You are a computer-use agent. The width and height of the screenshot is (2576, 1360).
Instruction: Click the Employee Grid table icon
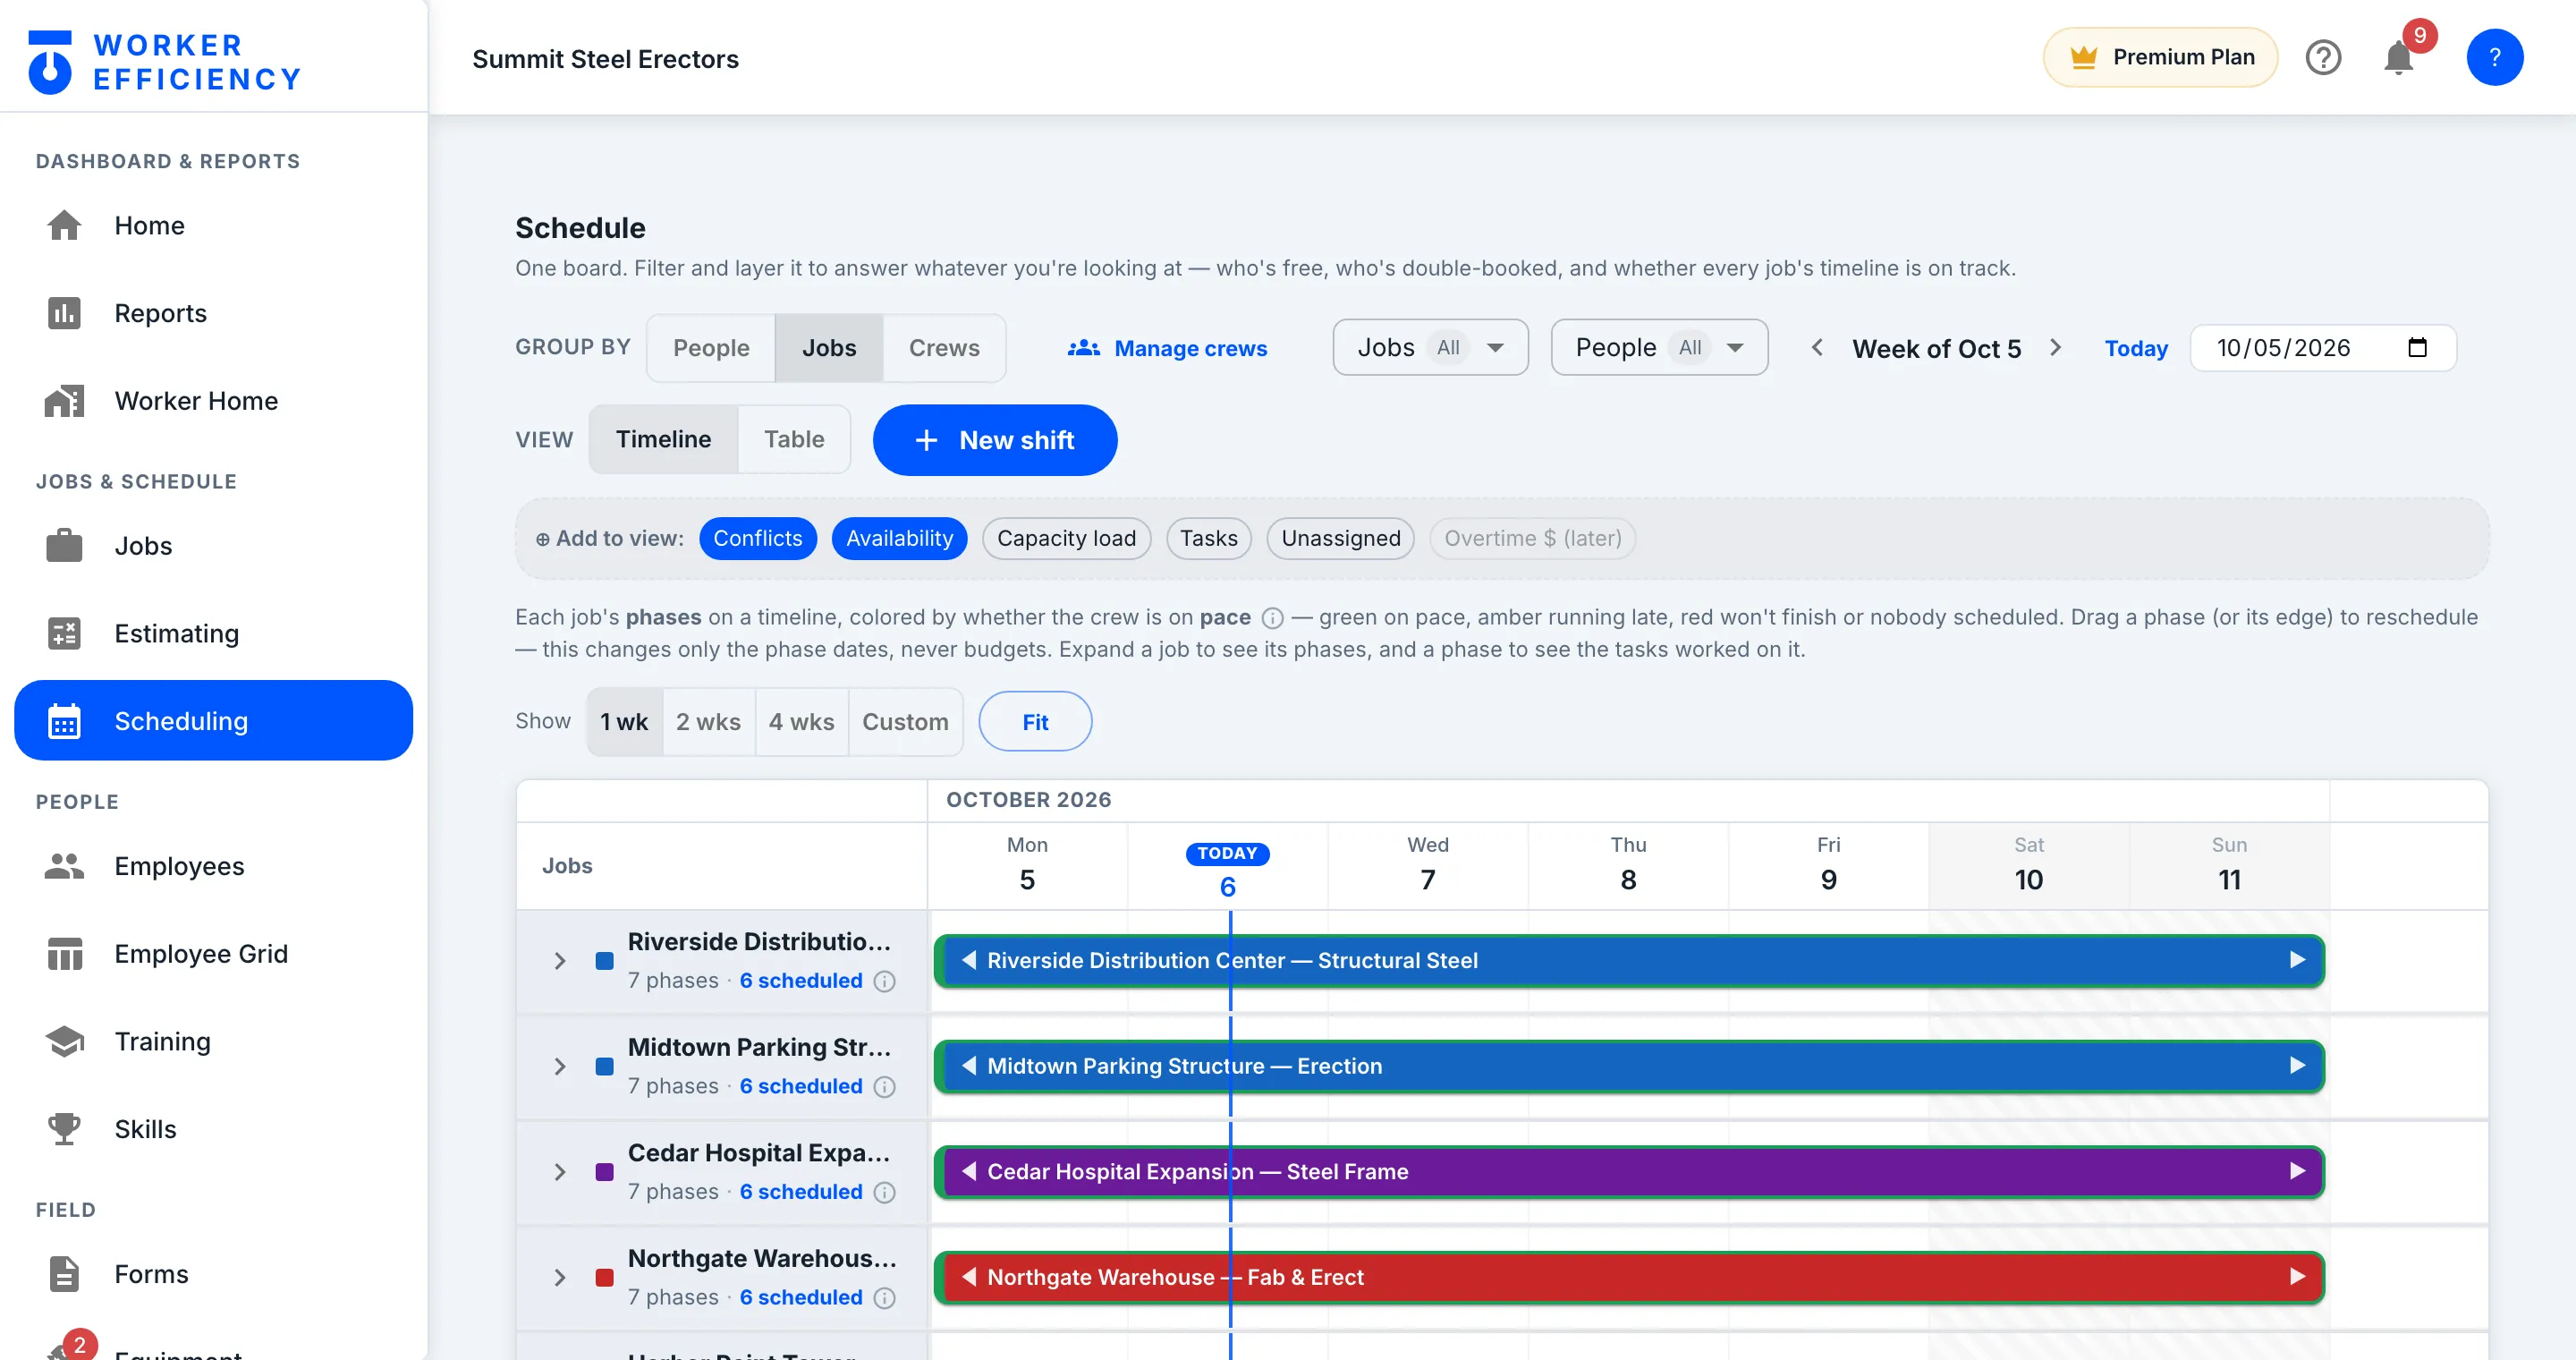coord(64,954)
